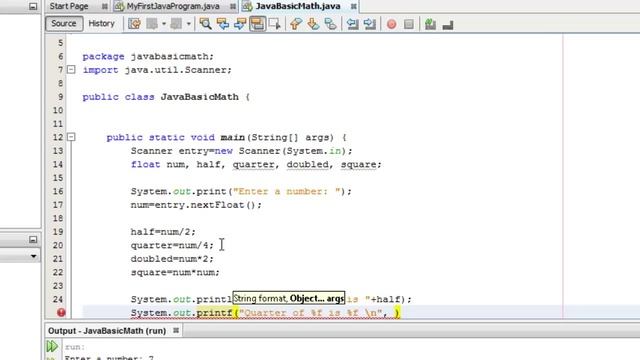Select the JavaBasicMath.java tab

pos(298,6)
